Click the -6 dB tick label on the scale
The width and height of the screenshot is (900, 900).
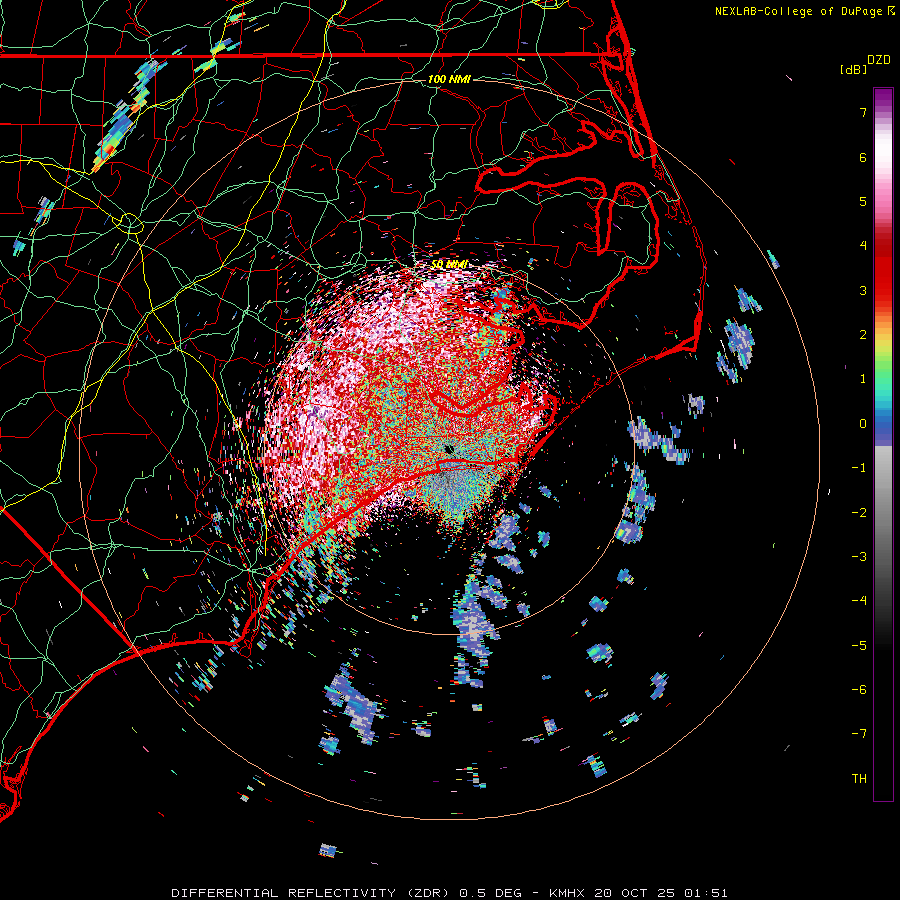point(859,690)
